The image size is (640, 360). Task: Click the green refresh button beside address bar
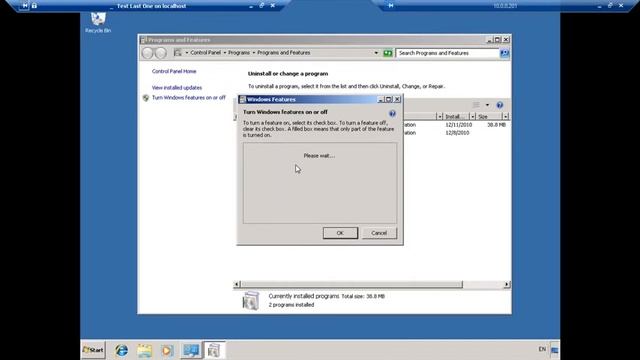[x=387, y=53]
